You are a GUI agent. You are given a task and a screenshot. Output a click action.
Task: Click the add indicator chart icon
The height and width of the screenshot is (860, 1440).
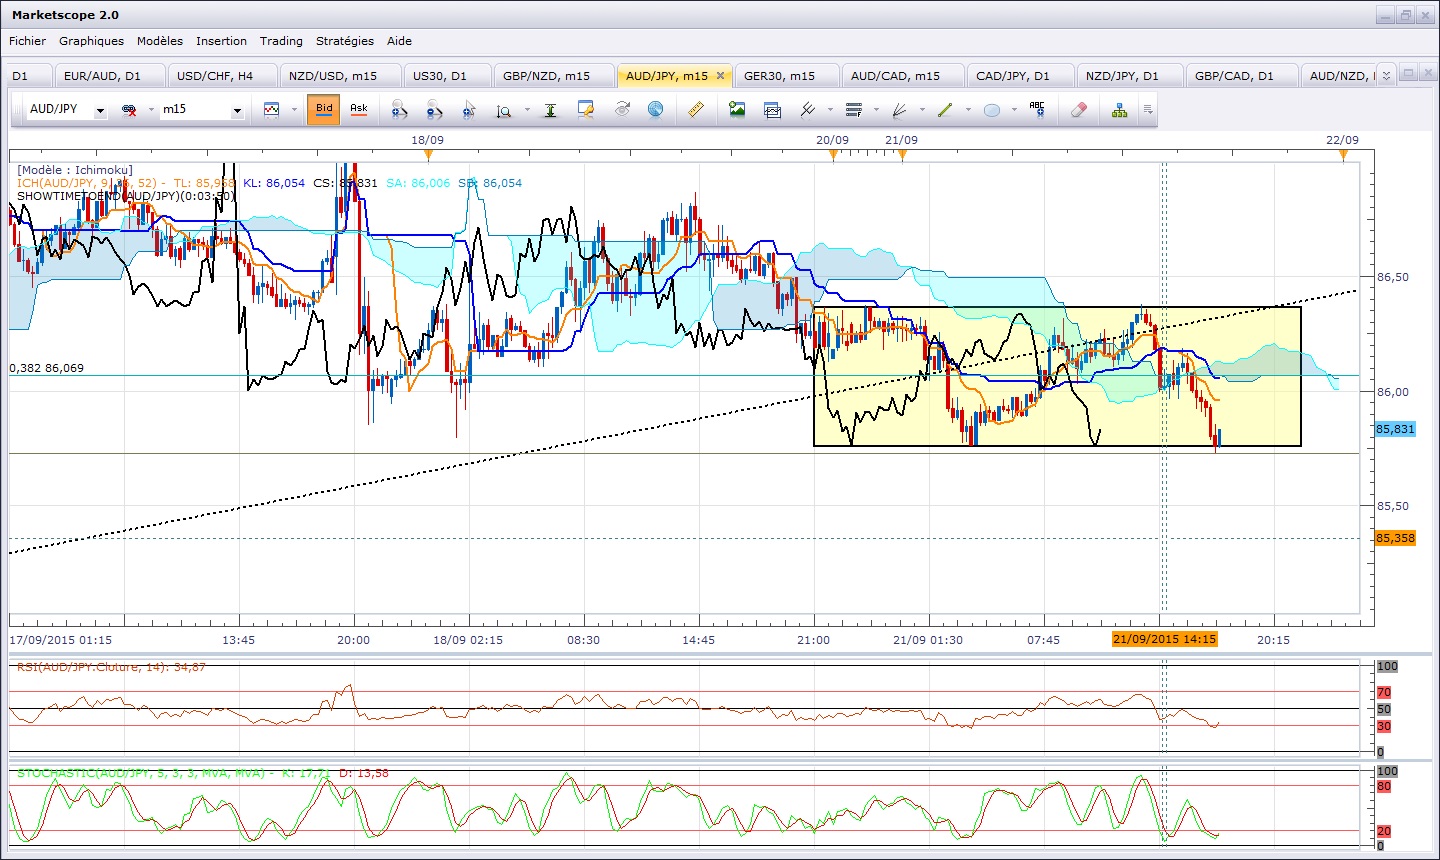737,110
